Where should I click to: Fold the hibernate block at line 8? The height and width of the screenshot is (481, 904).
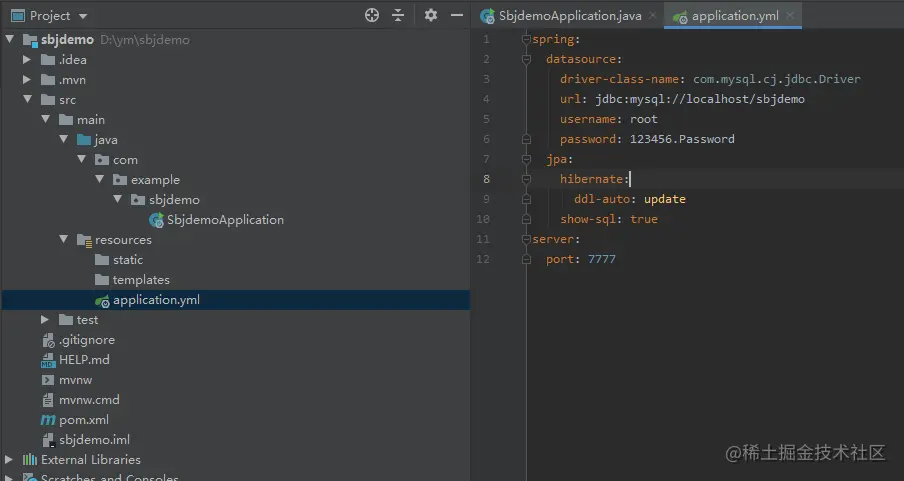click(526, 179)
